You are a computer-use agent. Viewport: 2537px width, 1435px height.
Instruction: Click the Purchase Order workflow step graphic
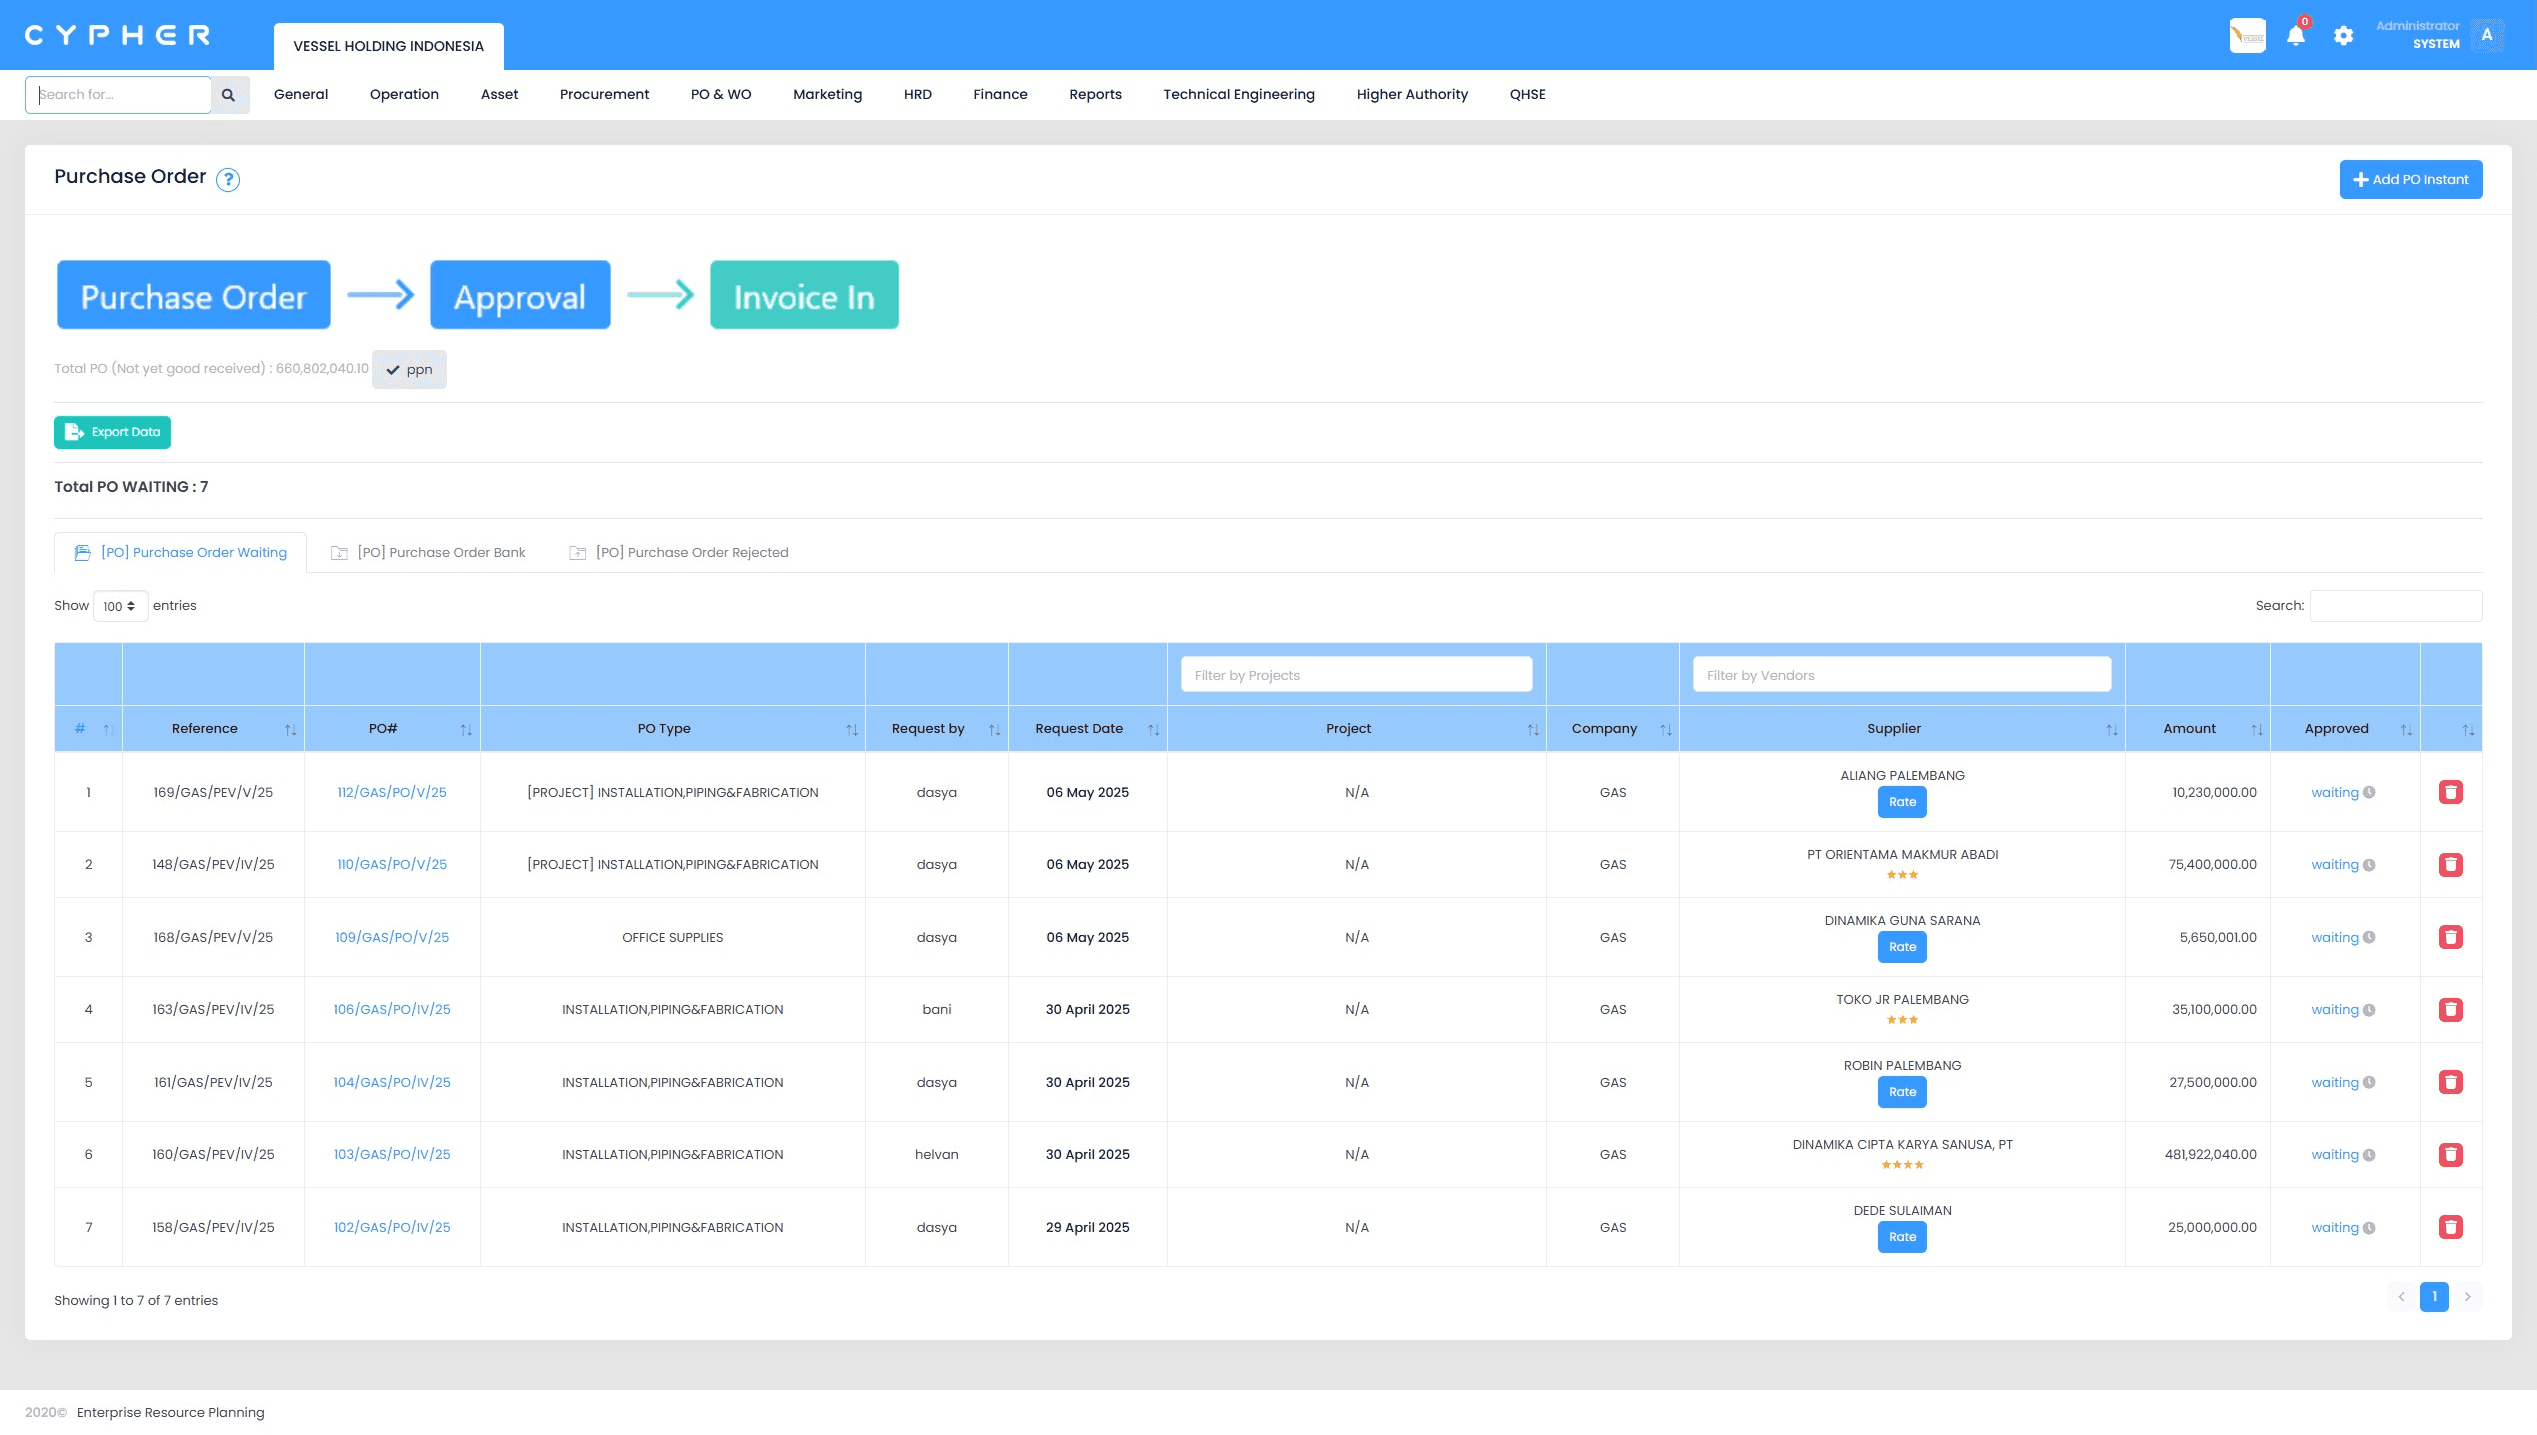194,295
